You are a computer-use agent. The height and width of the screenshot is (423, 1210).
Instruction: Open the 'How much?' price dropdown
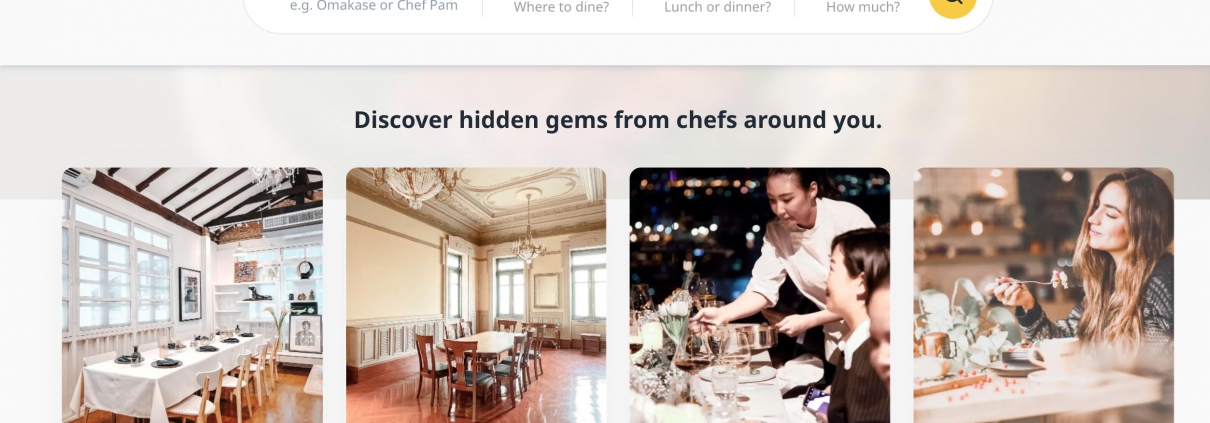[862, 7]
